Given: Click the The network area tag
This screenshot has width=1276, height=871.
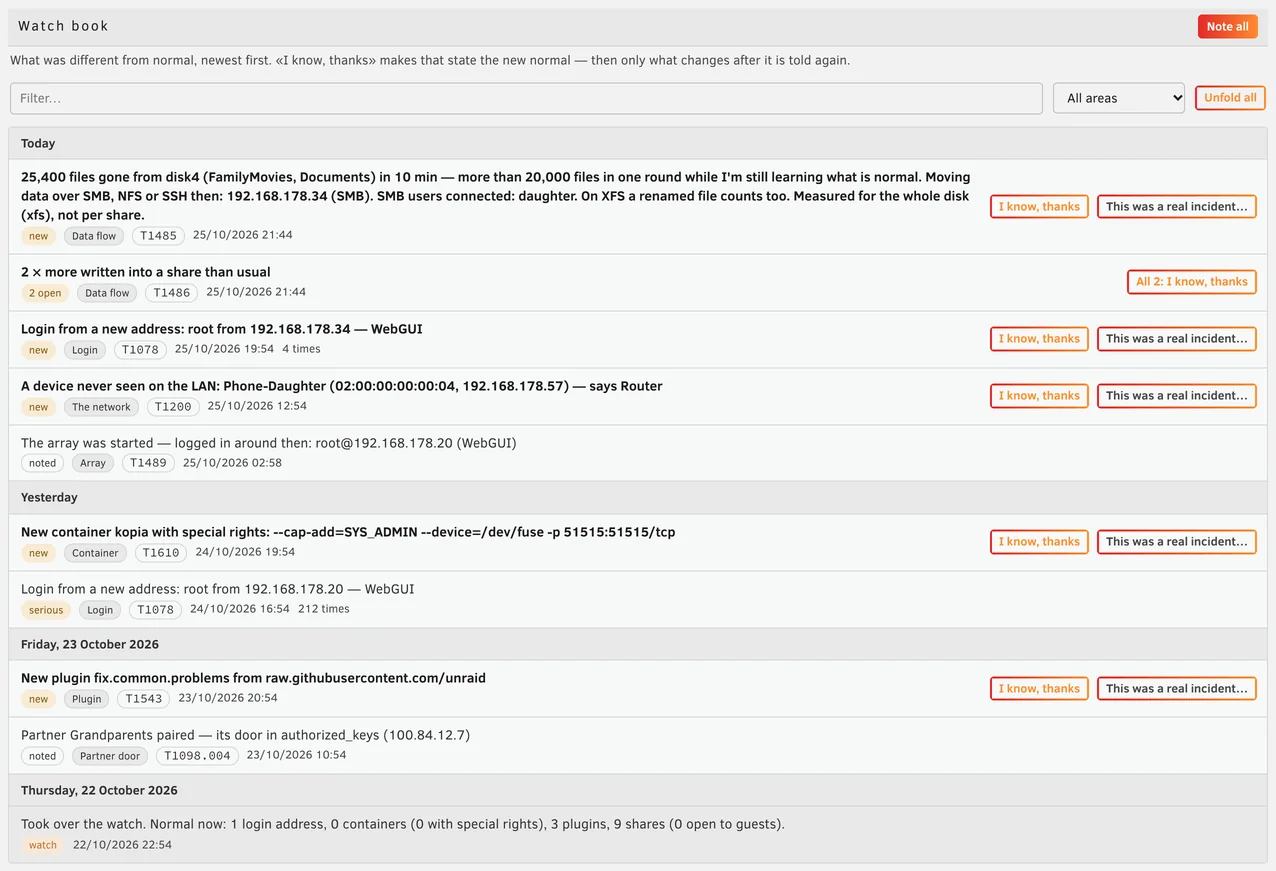Looking at the screenshot, I should pyautogui.click(x=101, y=407).
